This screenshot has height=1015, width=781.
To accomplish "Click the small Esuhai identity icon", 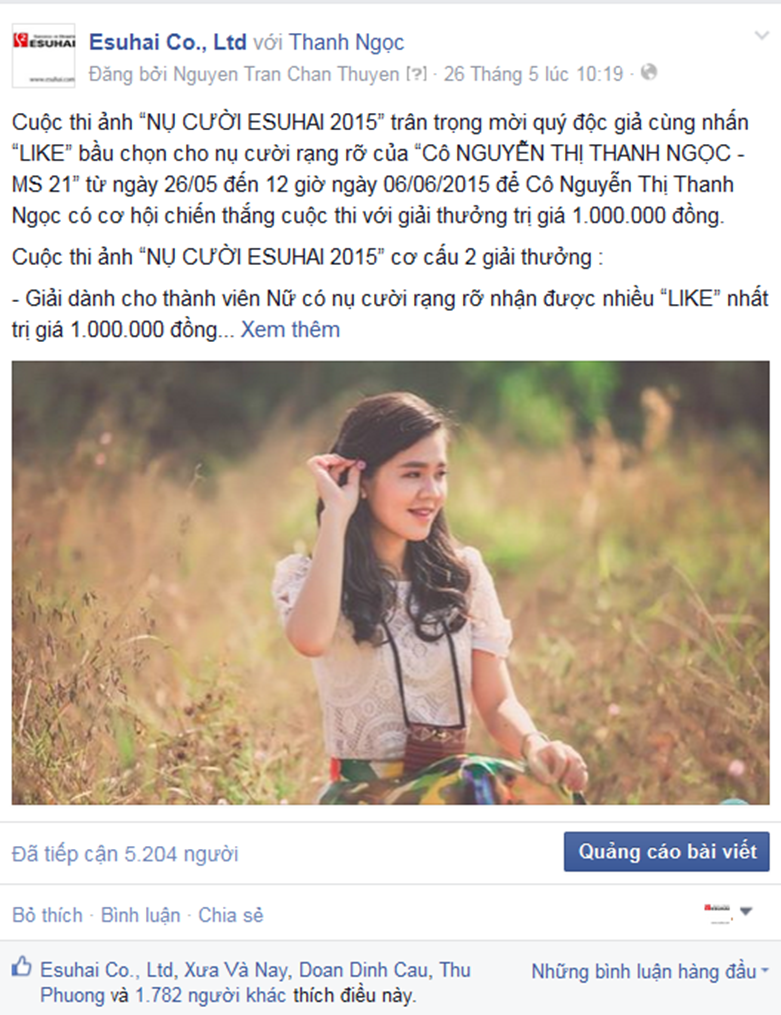I will click(x=718, y=912).
